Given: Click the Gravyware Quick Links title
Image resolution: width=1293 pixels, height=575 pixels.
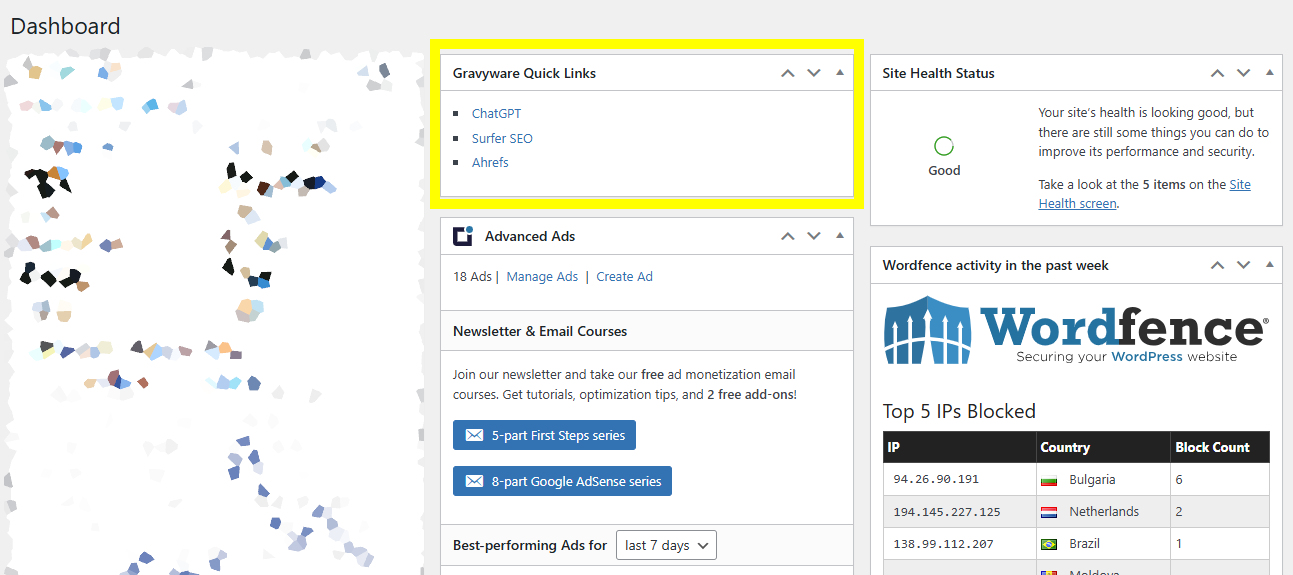Looking at the screenshot, I should point(524,73).
